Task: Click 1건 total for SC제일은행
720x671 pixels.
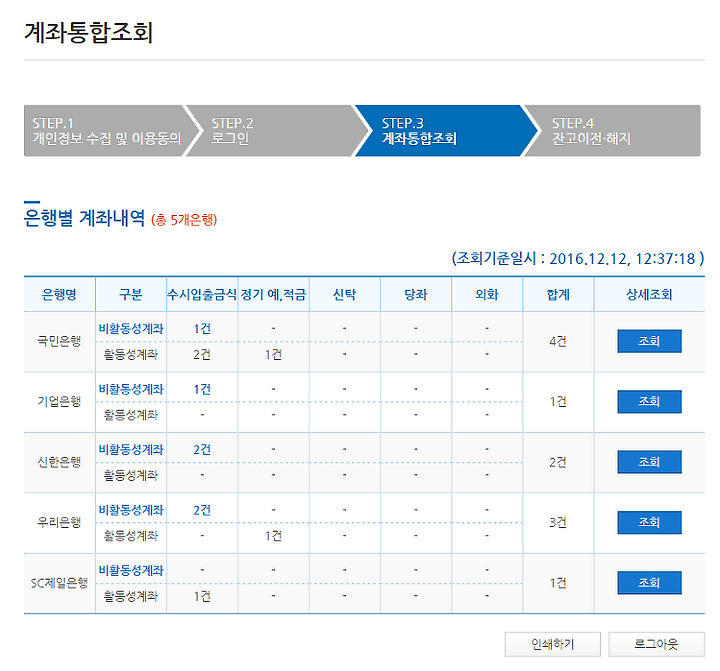Action: pos(558,583)
